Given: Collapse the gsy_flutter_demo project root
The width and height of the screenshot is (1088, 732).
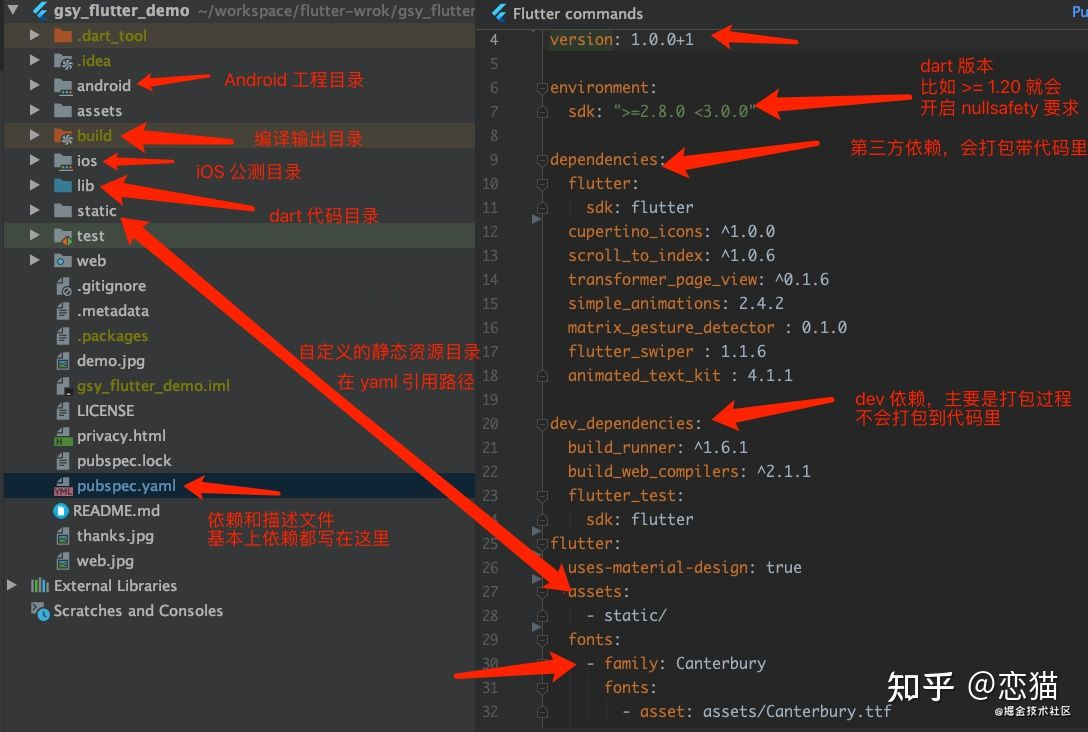Looking at the screenshot, I should (x=12, y=10).
